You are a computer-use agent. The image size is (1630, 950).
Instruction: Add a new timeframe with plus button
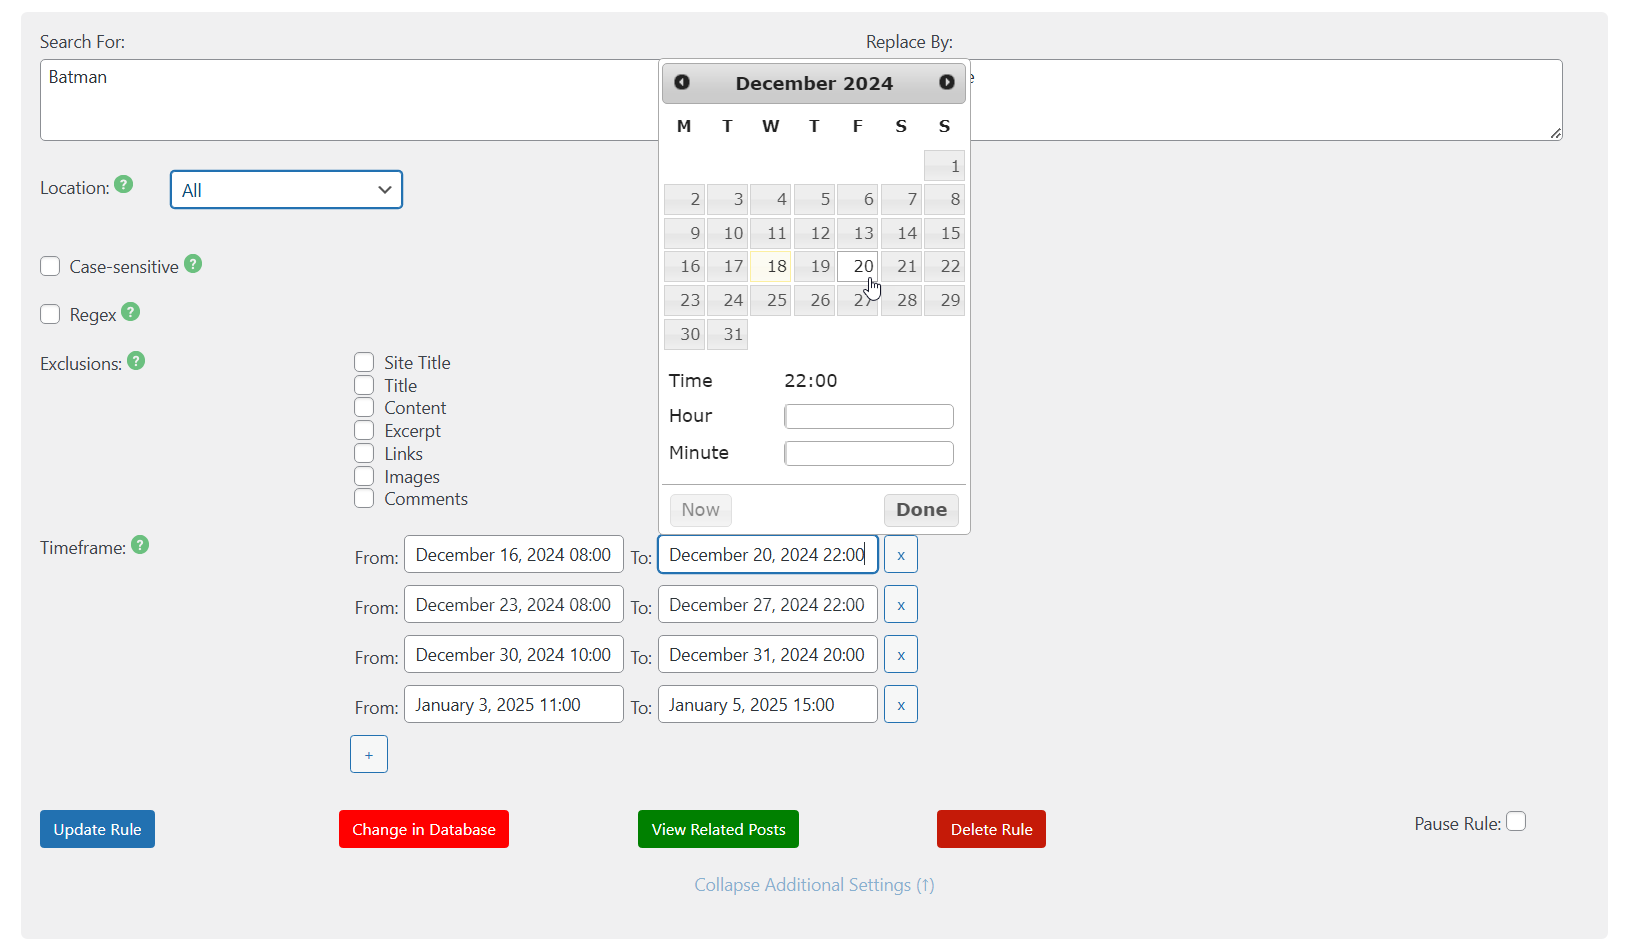pos(369,755)
